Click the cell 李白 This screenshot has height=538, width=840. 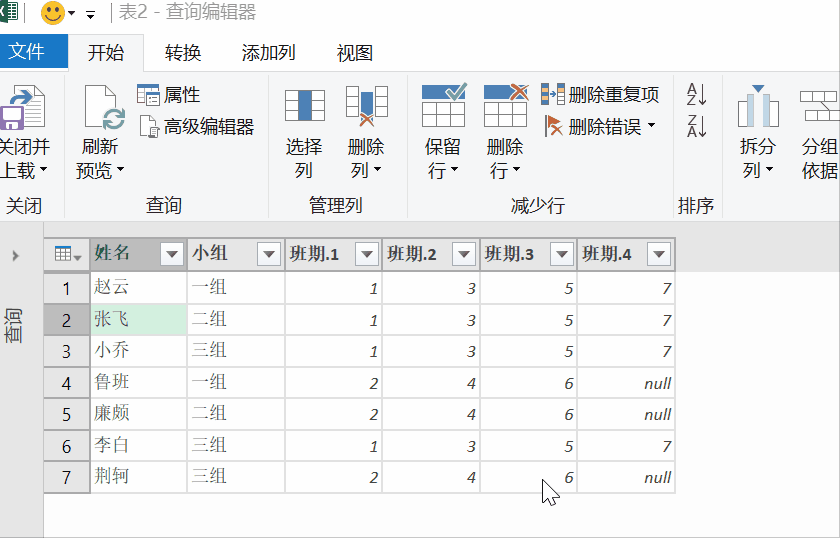(x=139, y=445)
